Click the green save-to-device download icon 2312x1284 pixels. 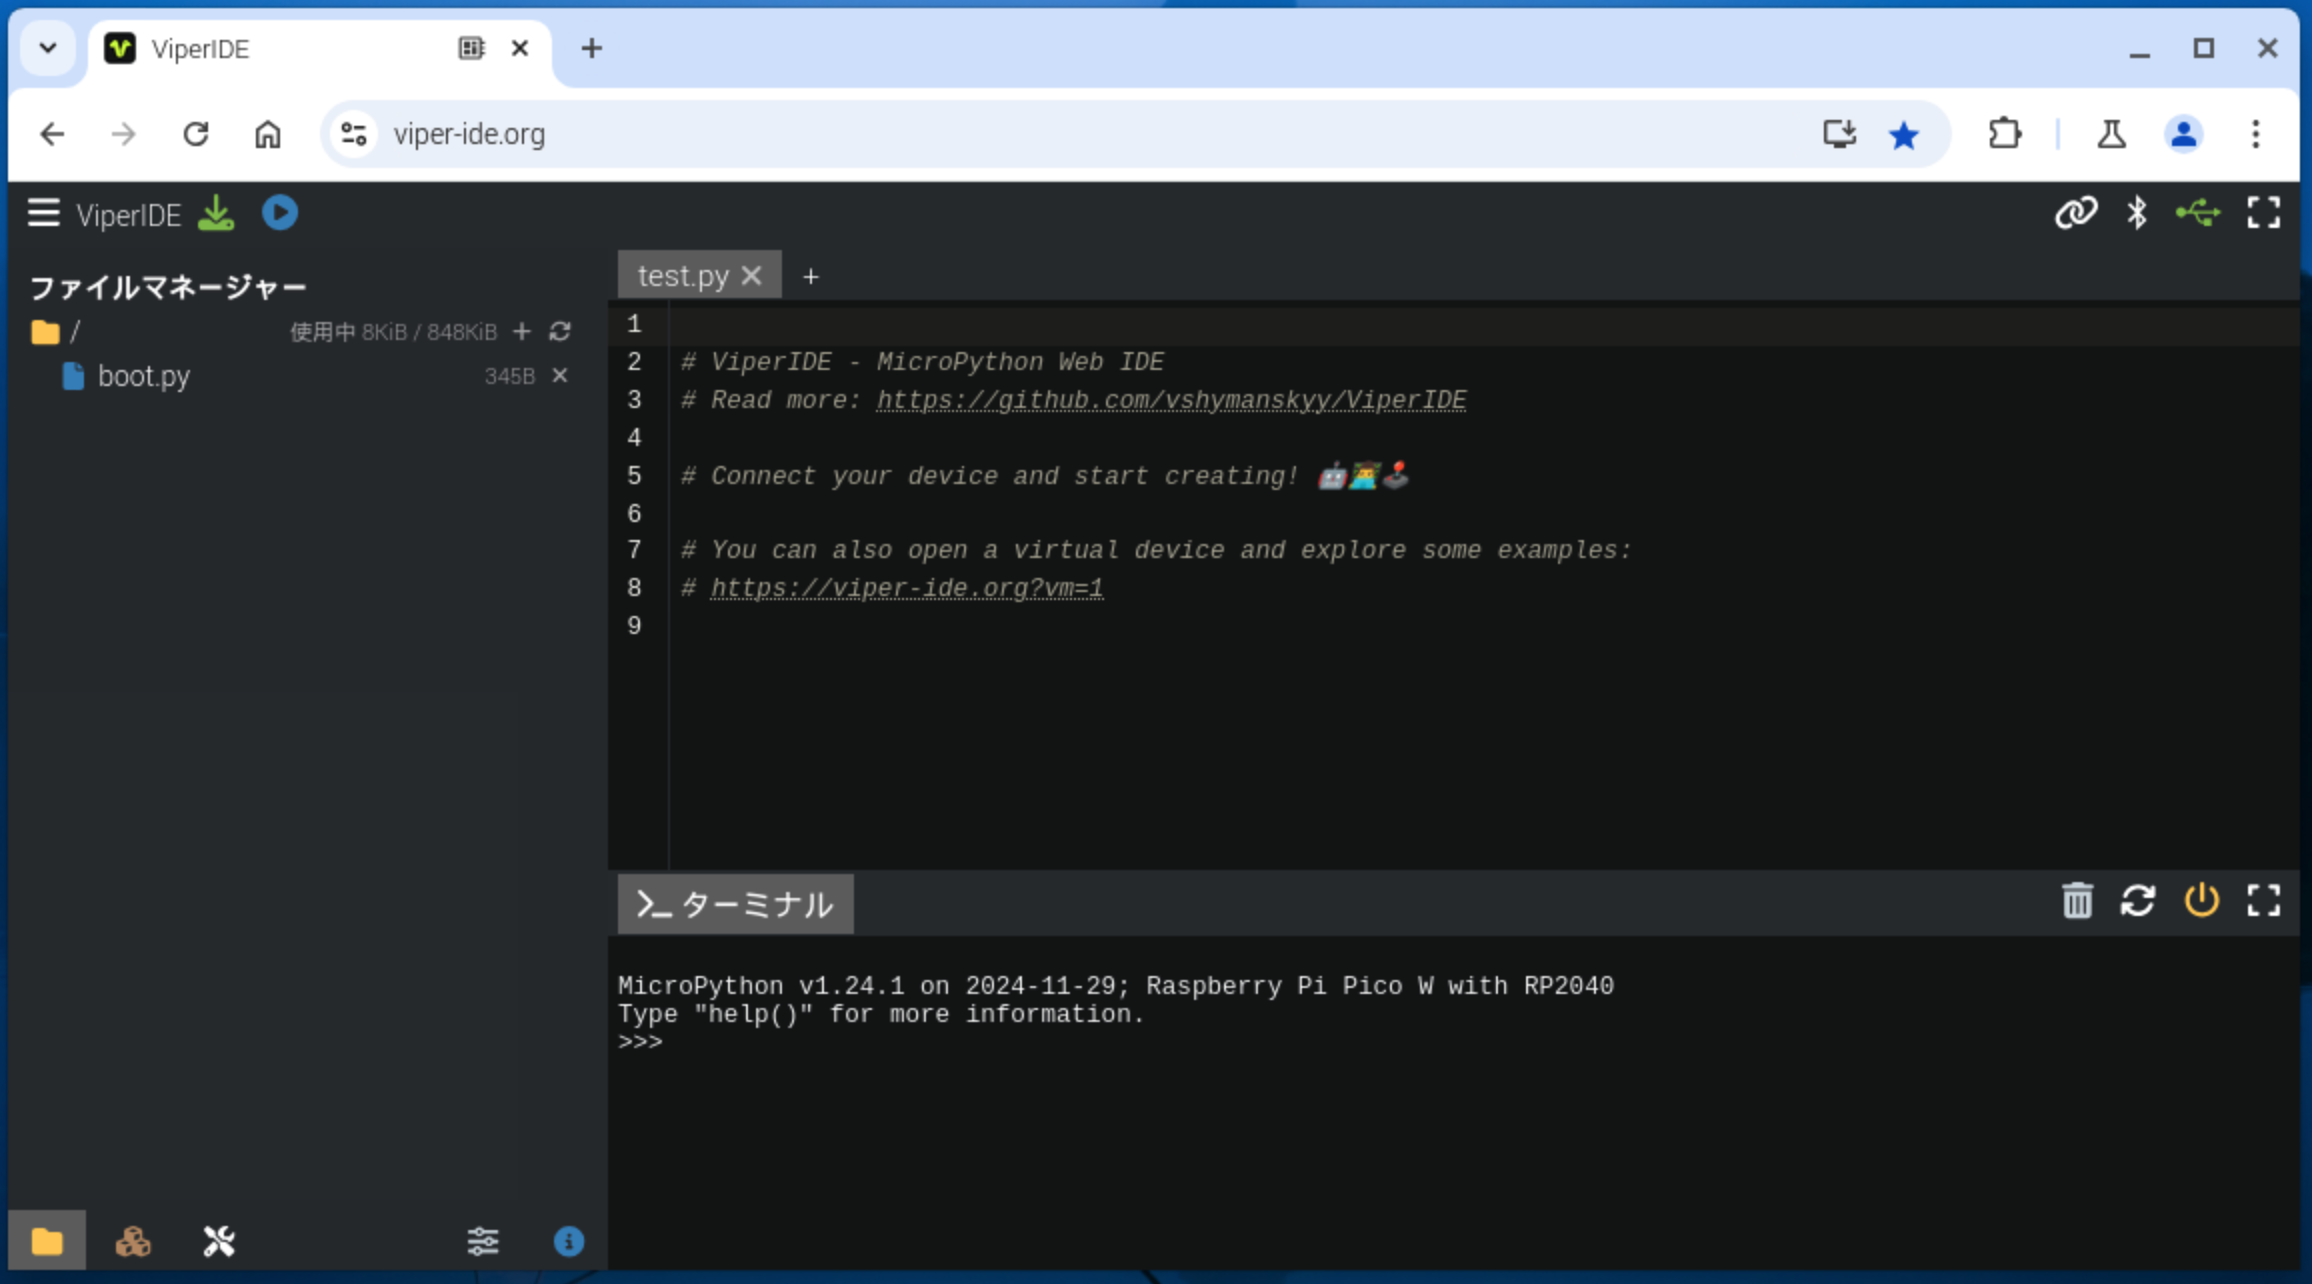216,214
